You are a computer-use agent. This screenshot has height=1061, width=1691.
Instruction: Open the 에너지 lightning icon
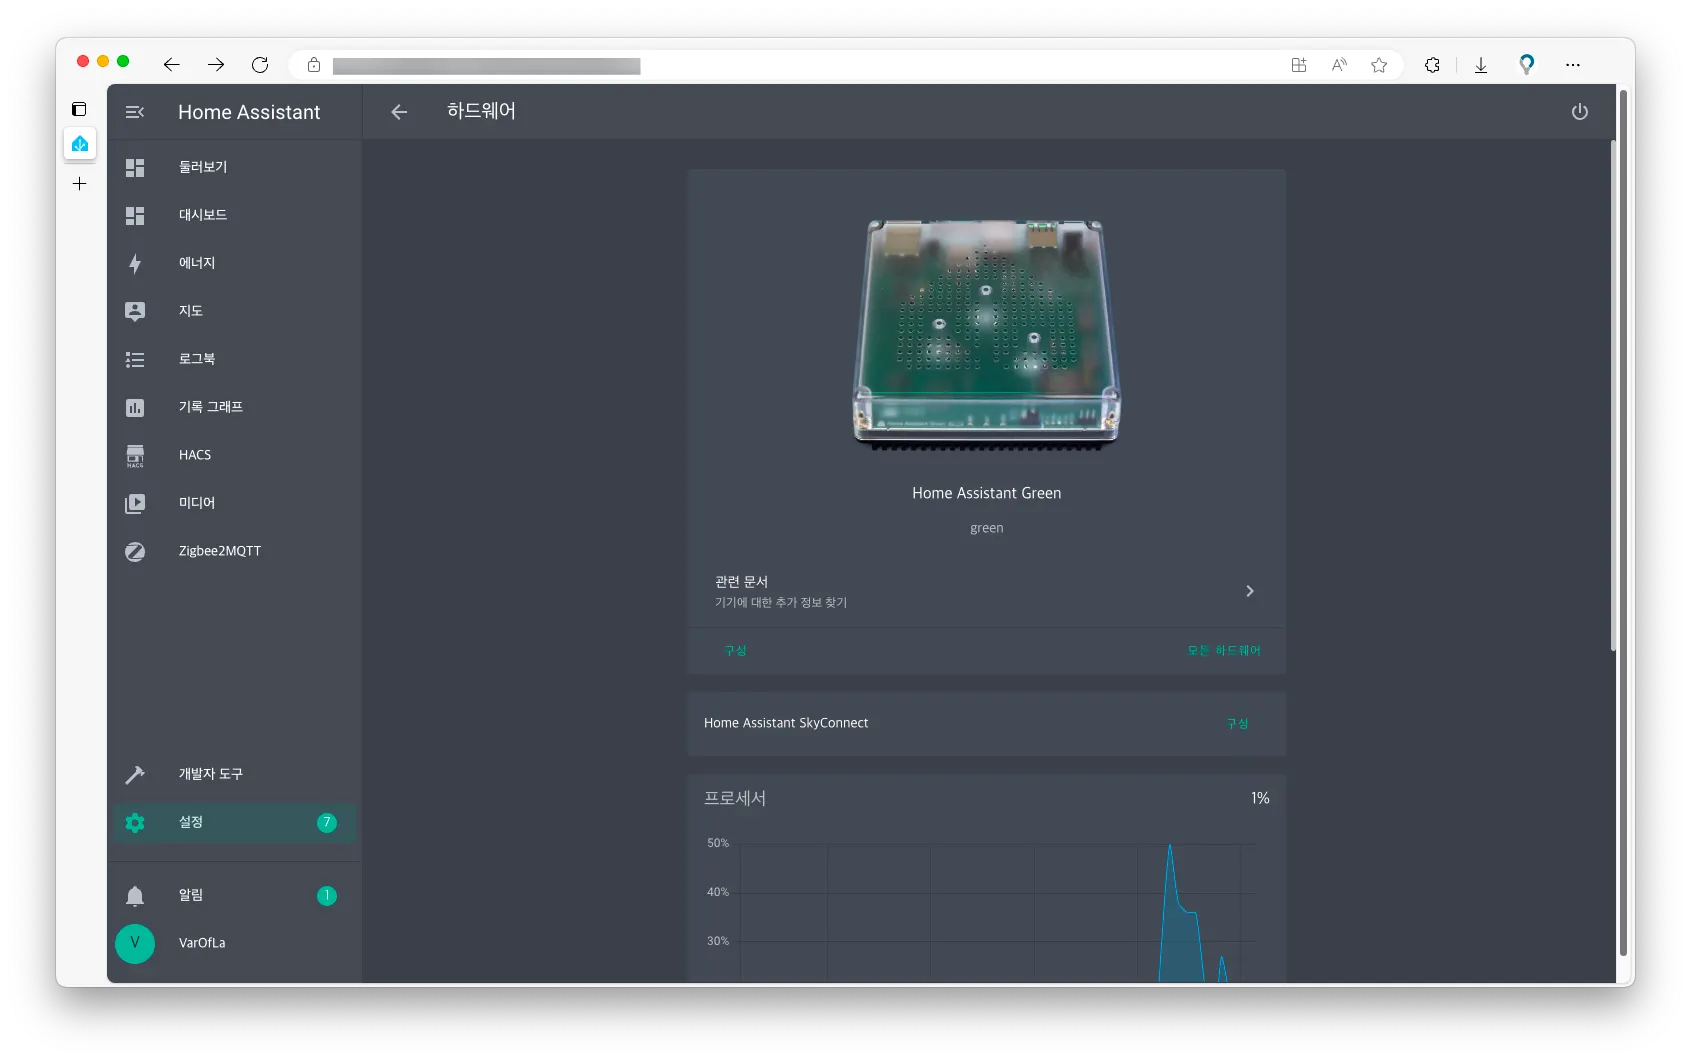135,263
